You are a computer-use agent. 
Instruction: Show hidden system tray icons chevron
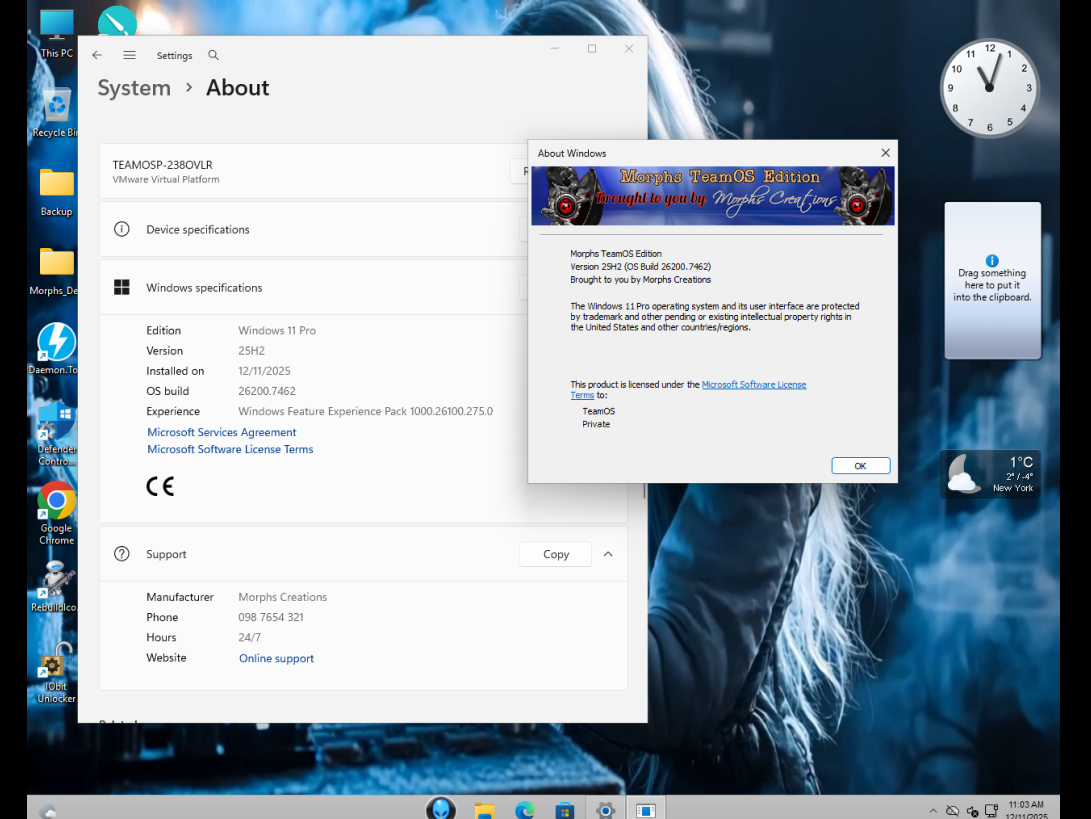tap(932, 811)
